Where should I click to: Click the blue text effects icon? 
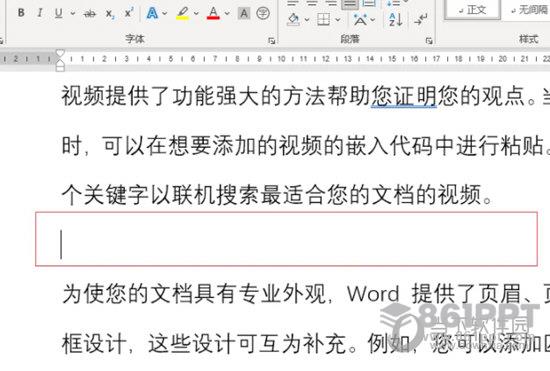point(152,13)
